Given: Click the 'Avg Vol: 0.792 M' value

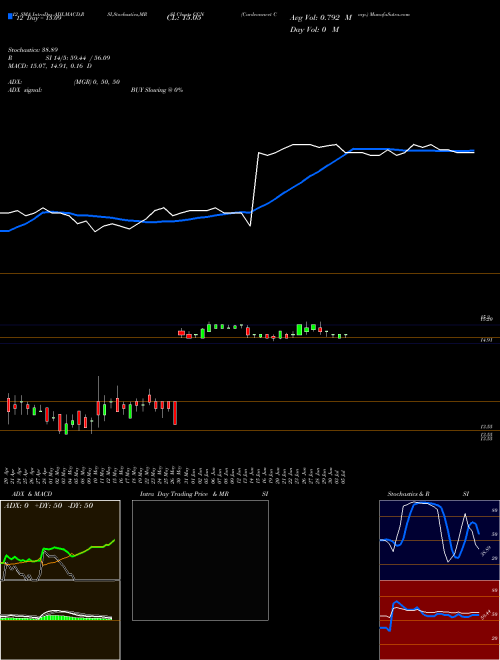Looking at the screenshot, I should pyautogui.click(x=321, y=18).
